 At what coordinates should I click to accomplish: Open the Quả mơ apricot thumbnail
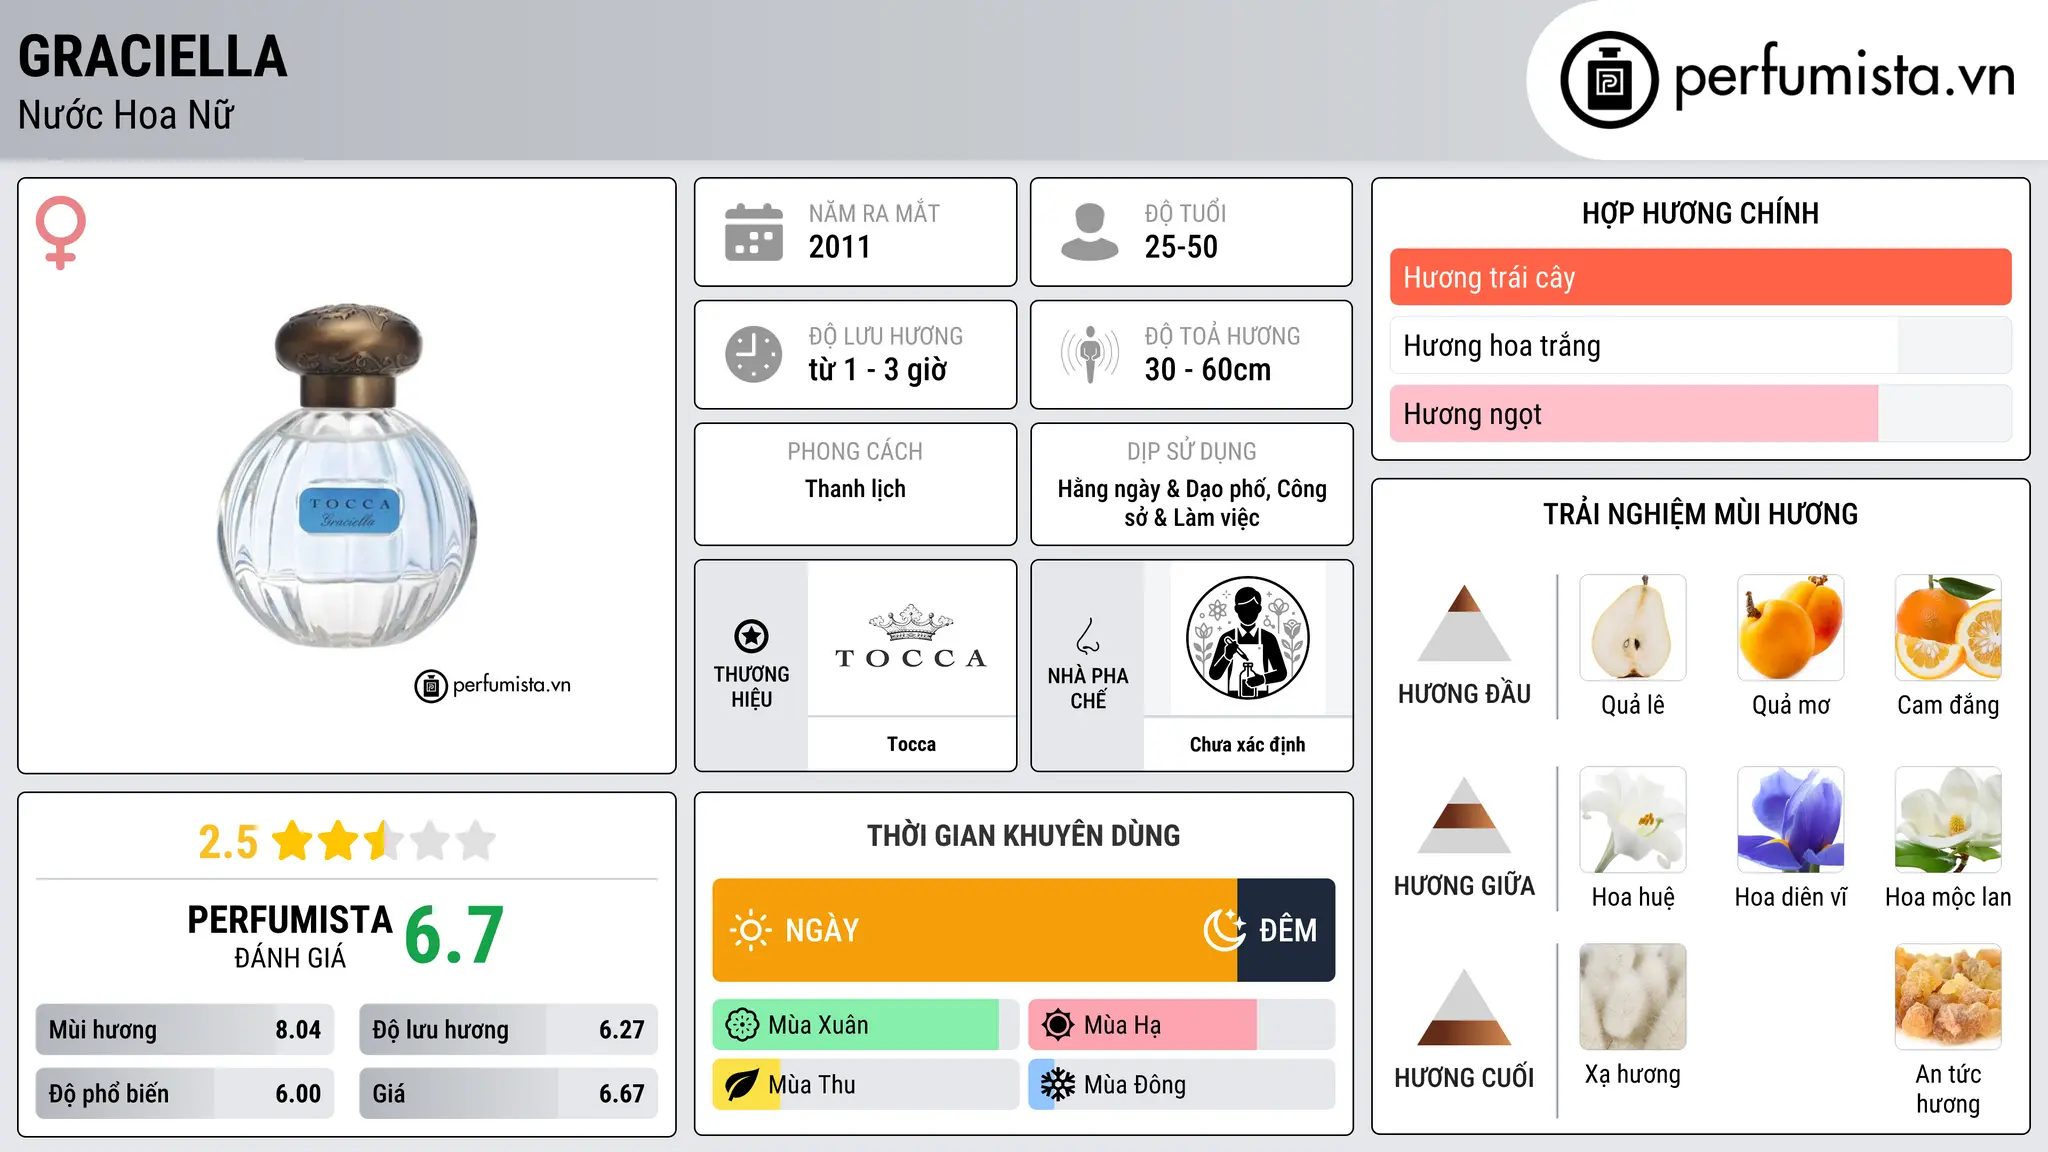coord(1790,628)
